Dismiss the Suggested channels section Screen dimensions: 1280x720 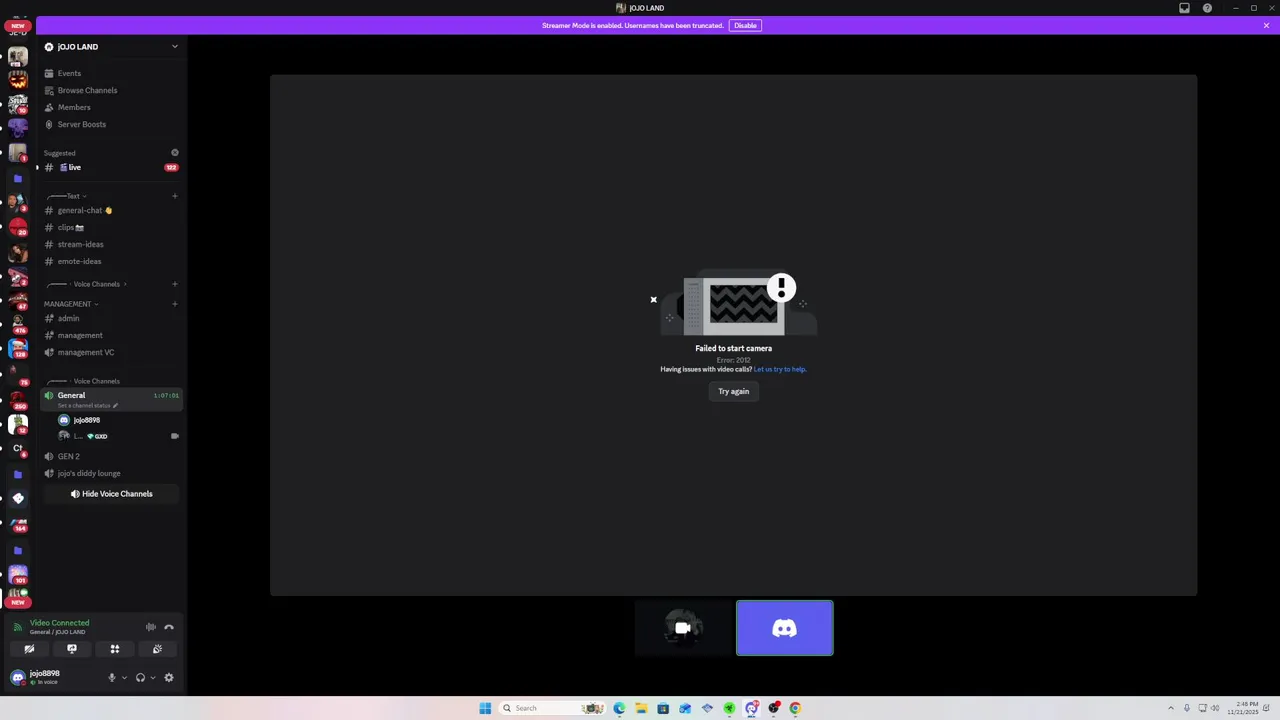tap(175, 153)
